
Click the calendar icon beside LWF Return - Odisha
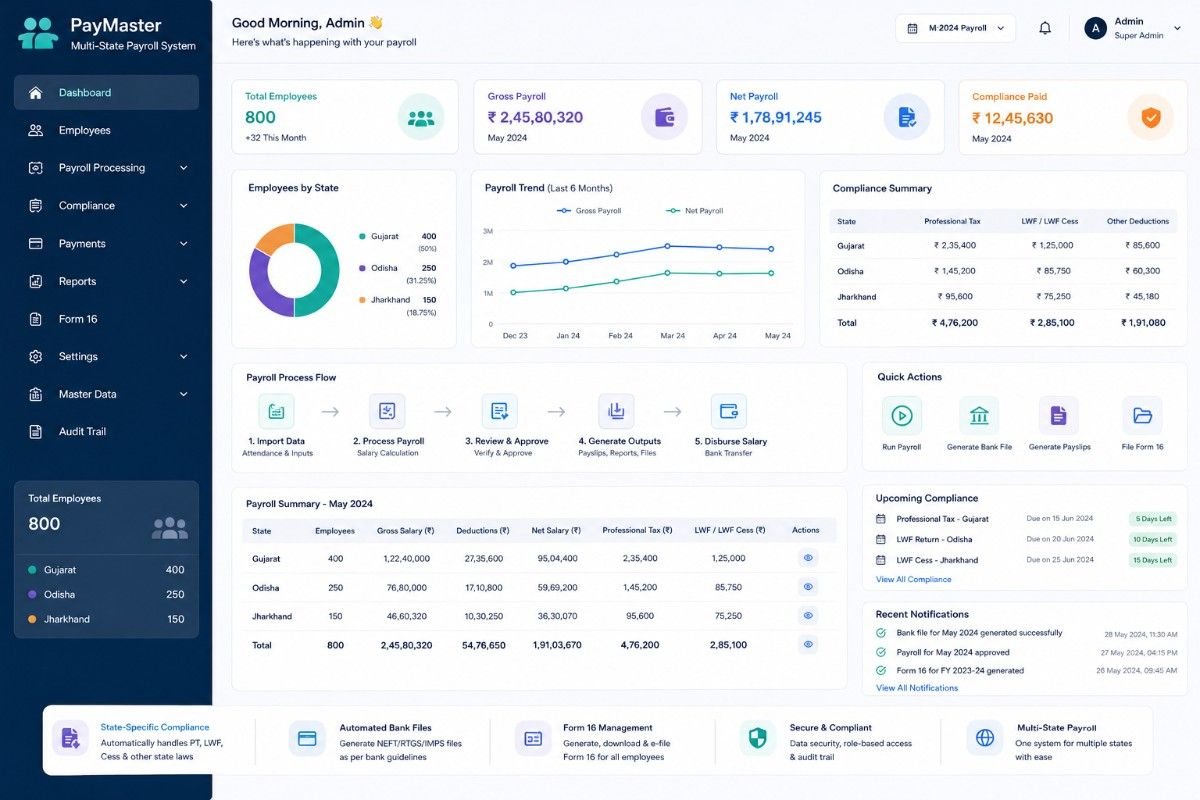pos(881,540)
